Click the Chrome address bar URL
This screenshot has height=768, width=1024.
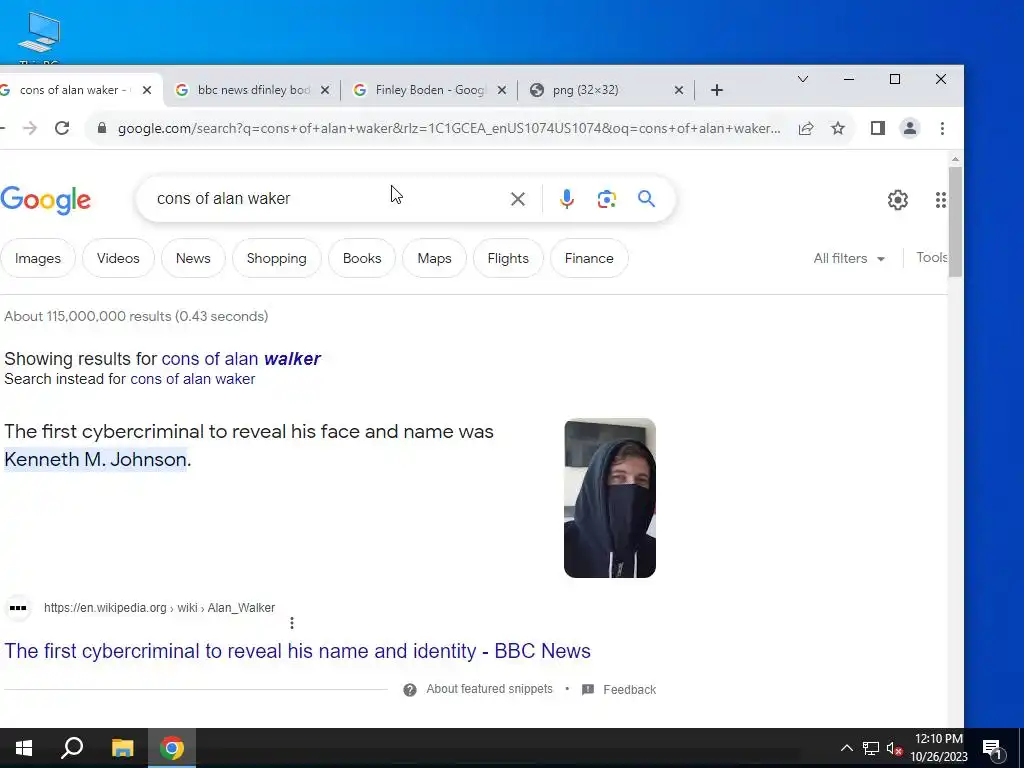[449, 128]
